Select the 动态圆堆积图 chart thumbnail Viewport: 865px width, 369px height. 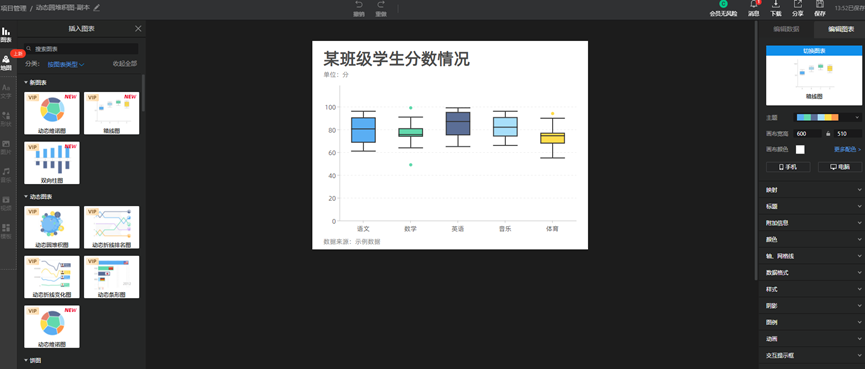pos(52,227)
